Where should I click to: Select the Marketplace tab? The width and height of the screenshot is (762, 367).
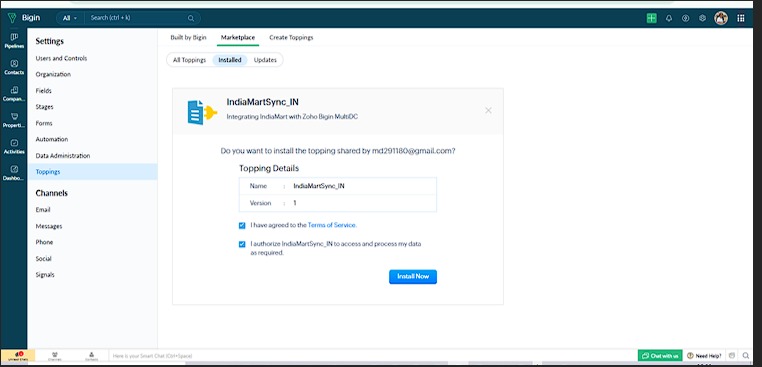(x=238, y=37)
